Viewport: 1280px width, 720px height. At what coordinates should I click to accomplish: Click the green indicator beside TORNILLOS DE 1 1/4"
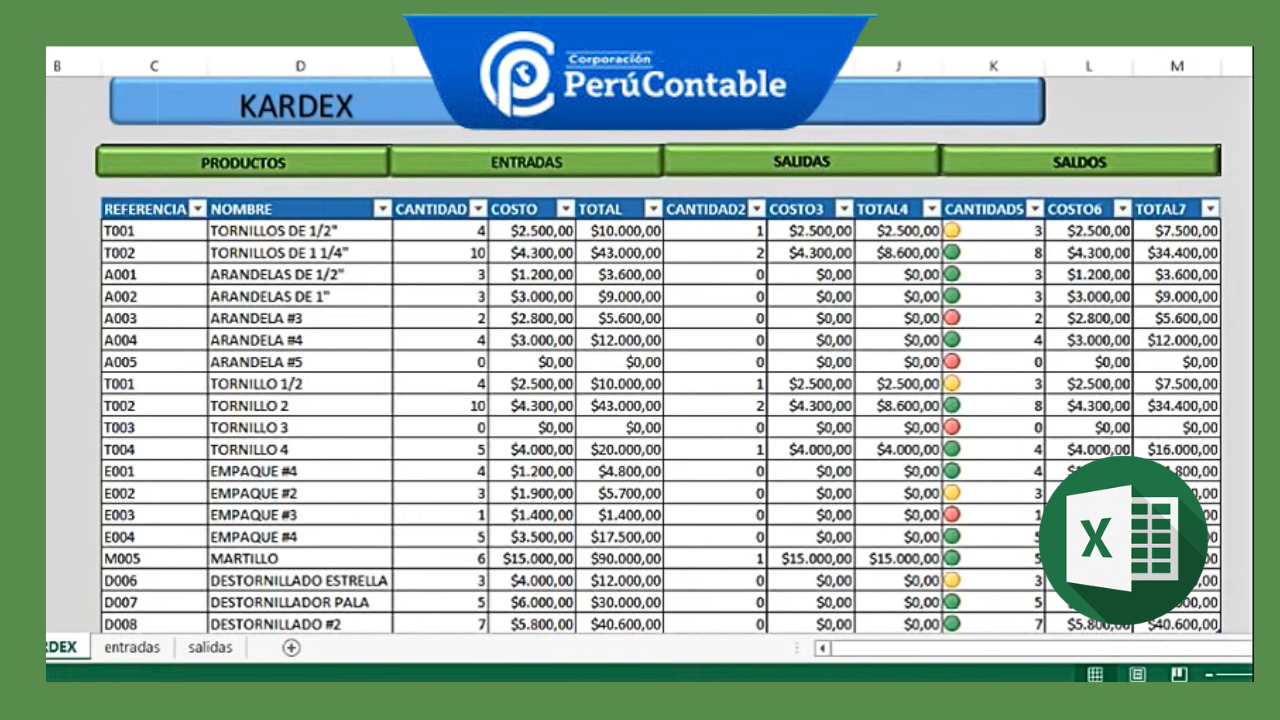tap(951, 252)
